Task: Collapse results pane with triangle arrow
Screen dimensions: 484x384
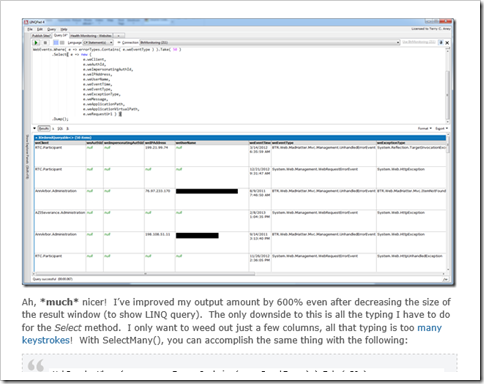Action: point(34,128)
